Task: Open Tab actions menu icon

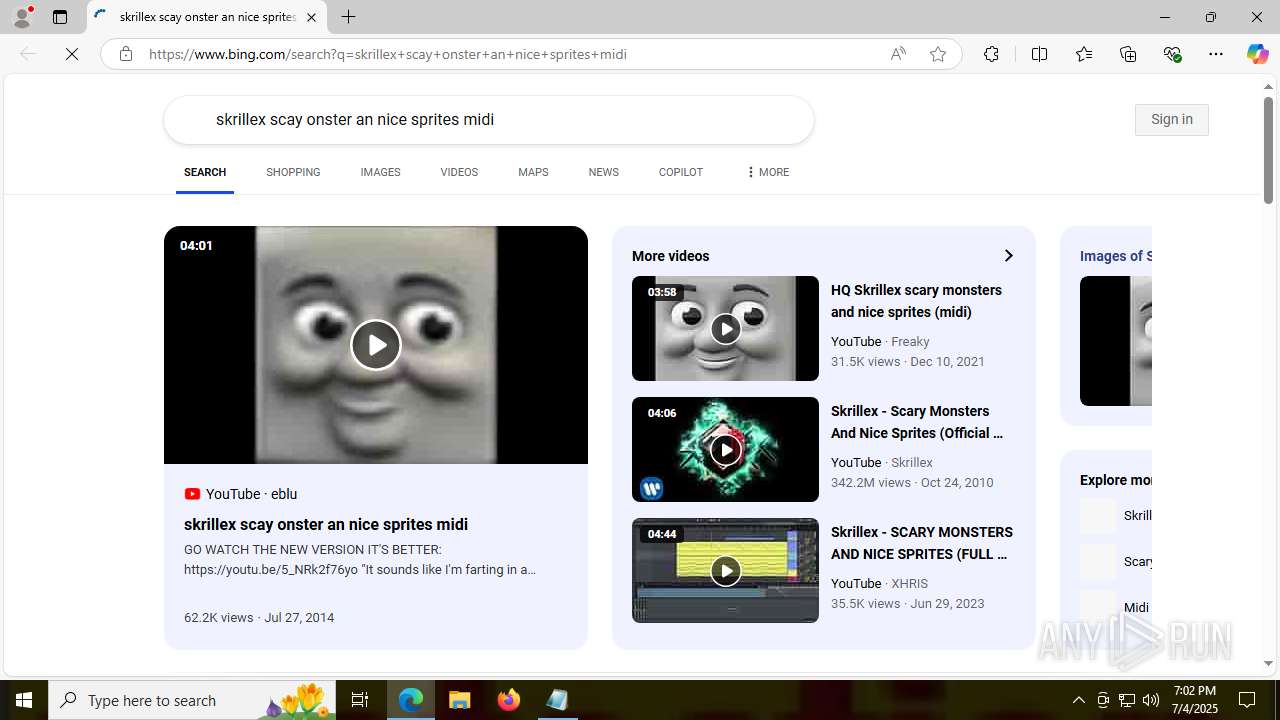Action: point(60,17)
